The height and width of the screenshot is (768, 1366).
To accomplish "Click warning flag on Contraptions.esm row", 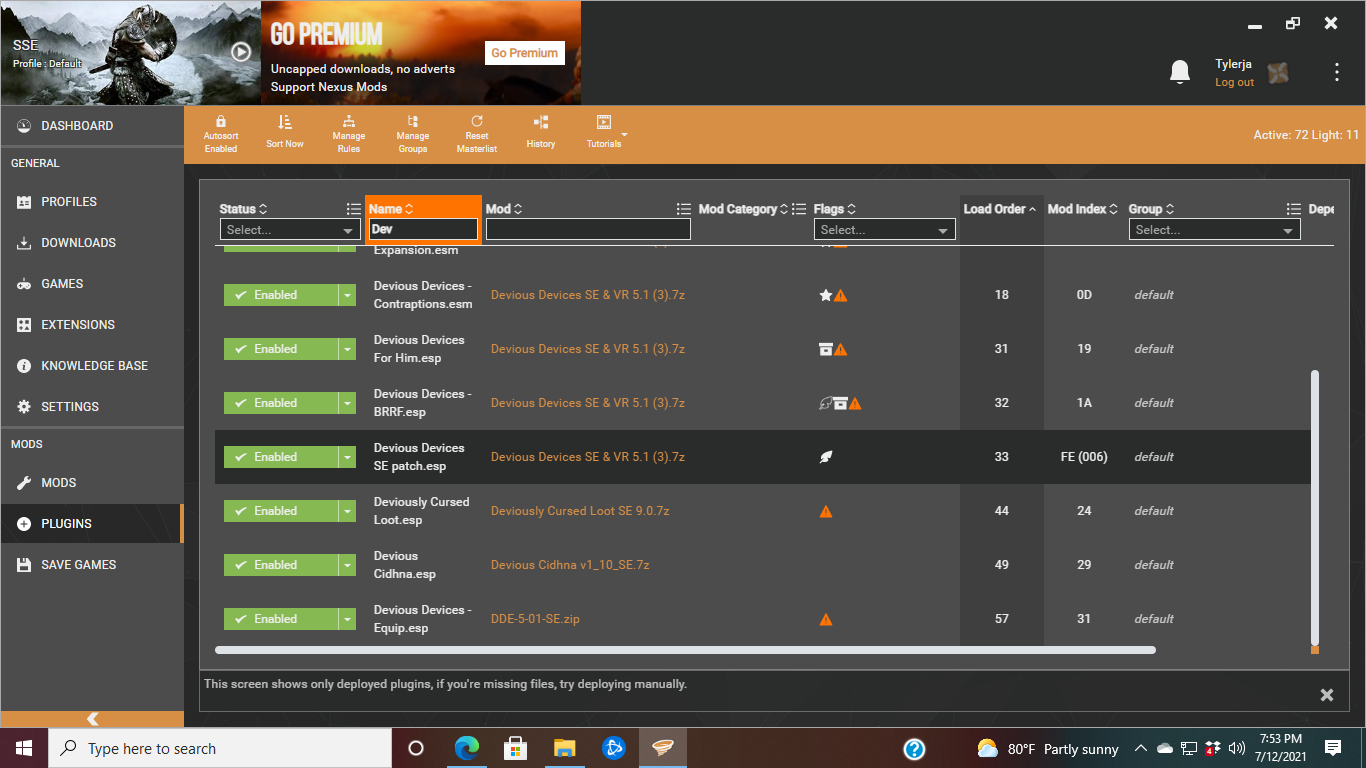I will pos(841,295).
